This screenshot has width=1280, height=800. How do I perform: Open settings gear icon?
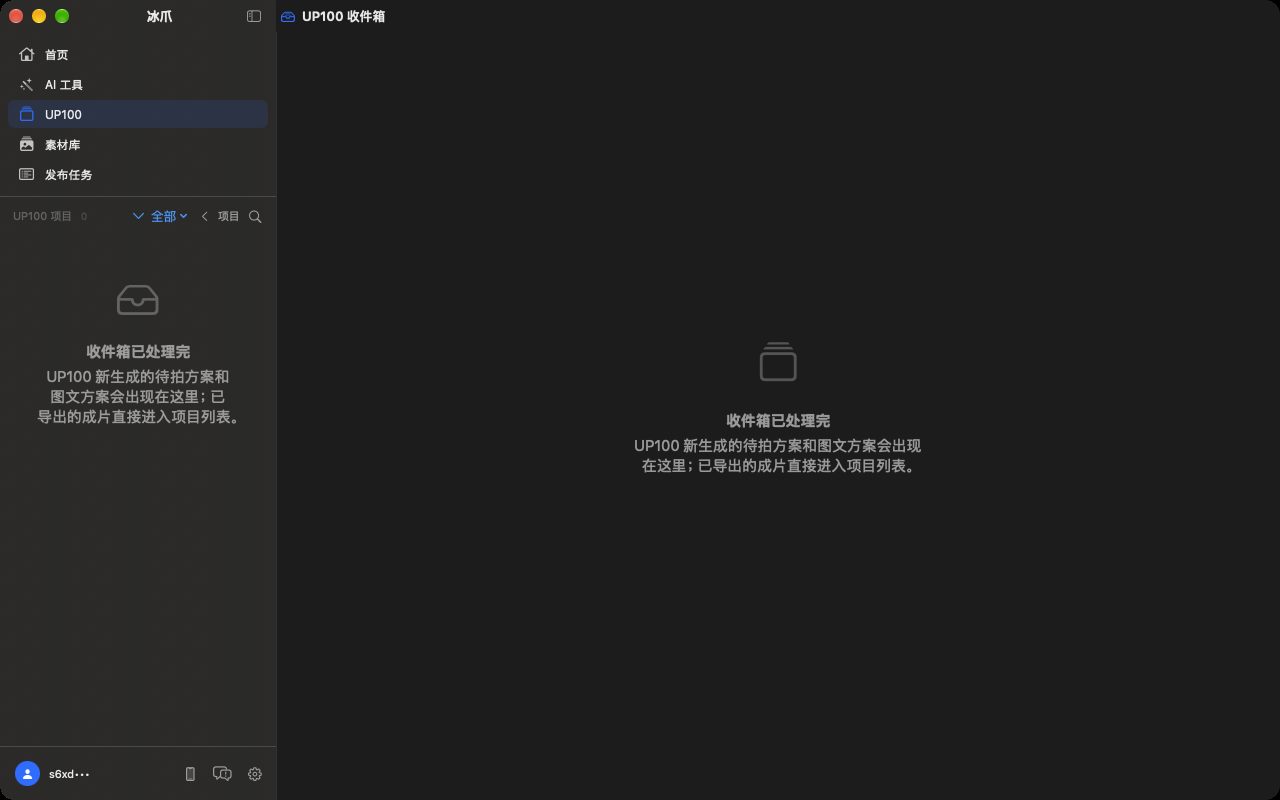(255, 774)
